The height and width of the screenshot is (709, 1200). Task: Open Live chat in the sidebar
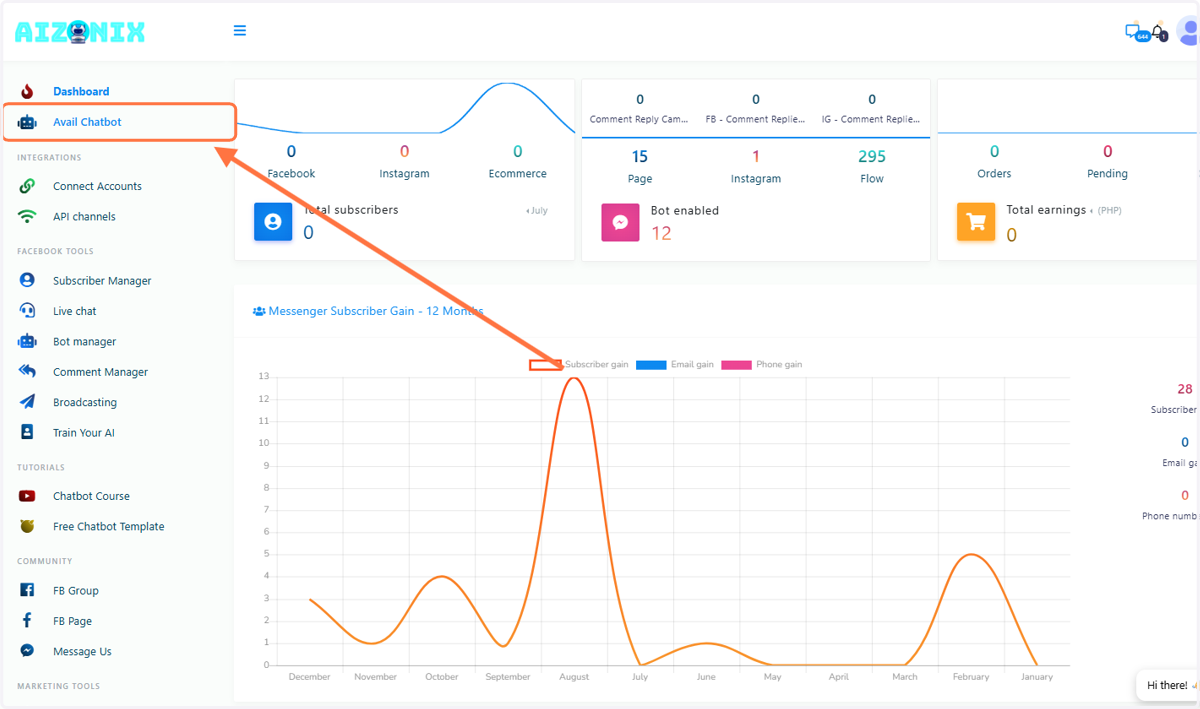[x=75, y=311]
